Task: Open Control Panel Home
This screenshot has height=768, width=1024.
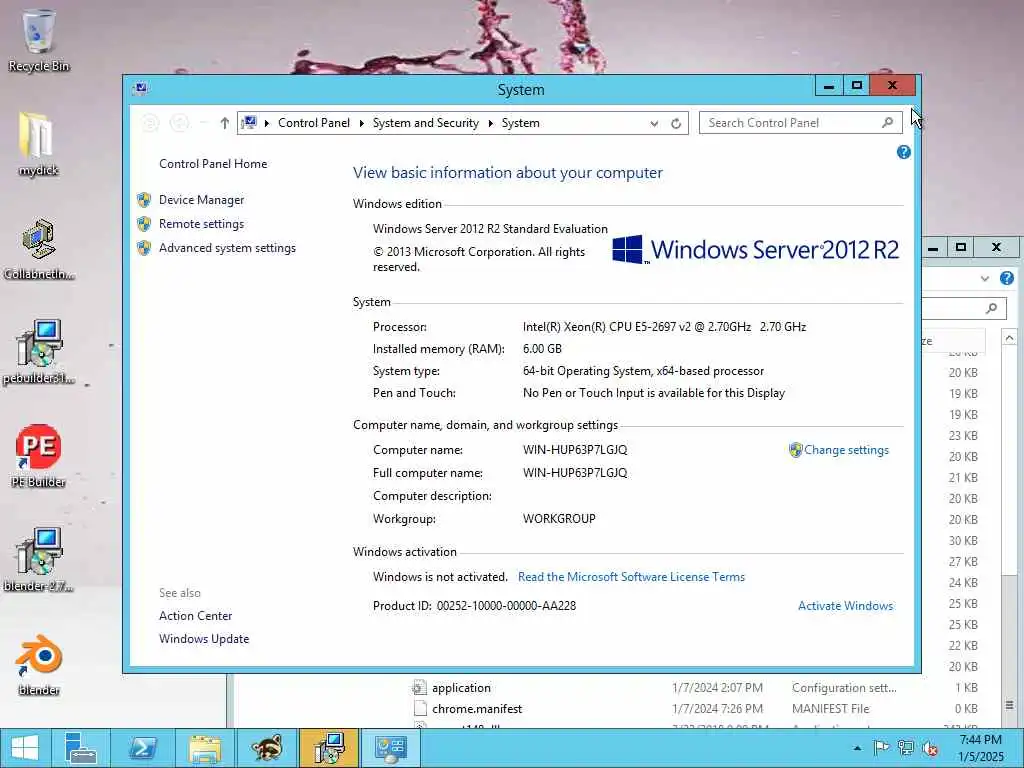Action: (x=213, y=164)
